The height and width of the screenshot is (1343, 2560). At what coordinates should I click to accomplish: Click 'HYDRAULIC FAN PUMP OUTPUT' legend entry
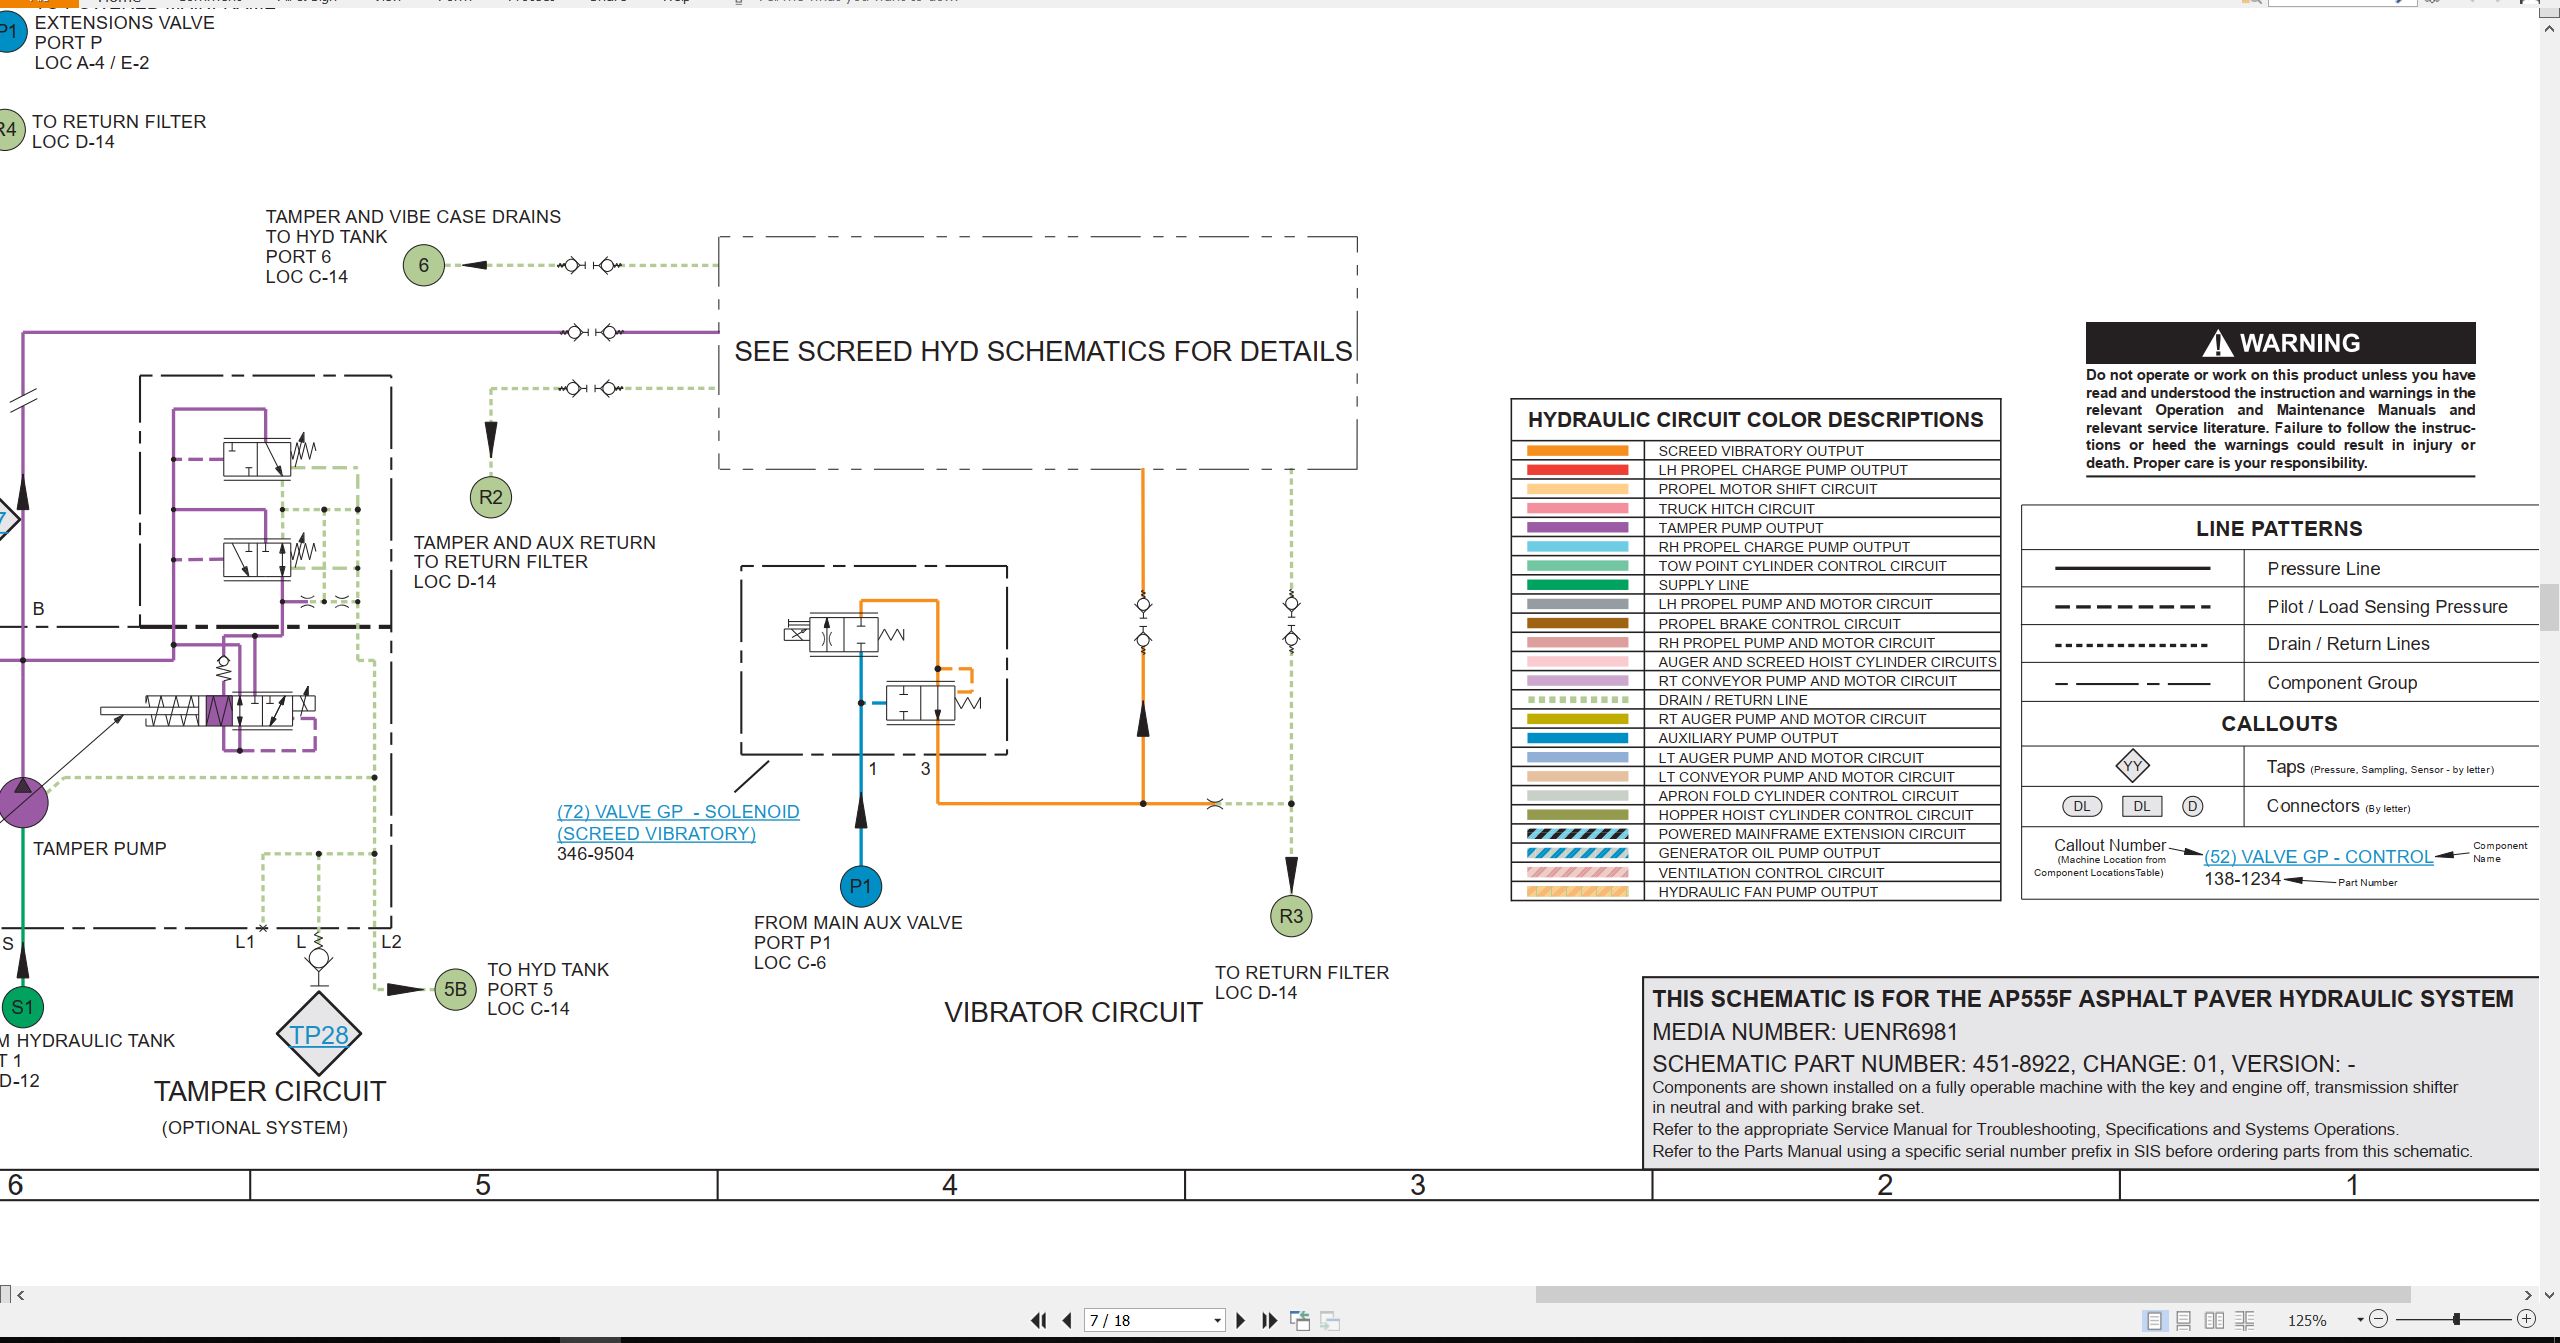[x=1767, y=892]
